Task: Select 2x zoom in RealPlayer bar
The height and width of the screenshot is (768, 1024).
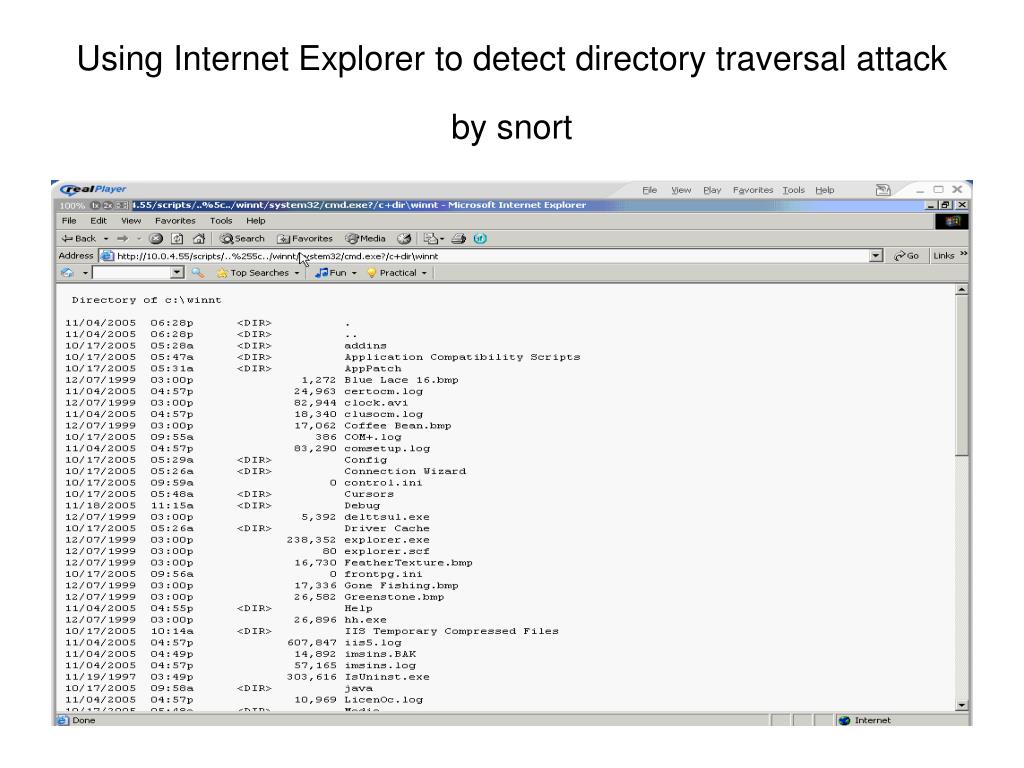Action: coord(107,205)
